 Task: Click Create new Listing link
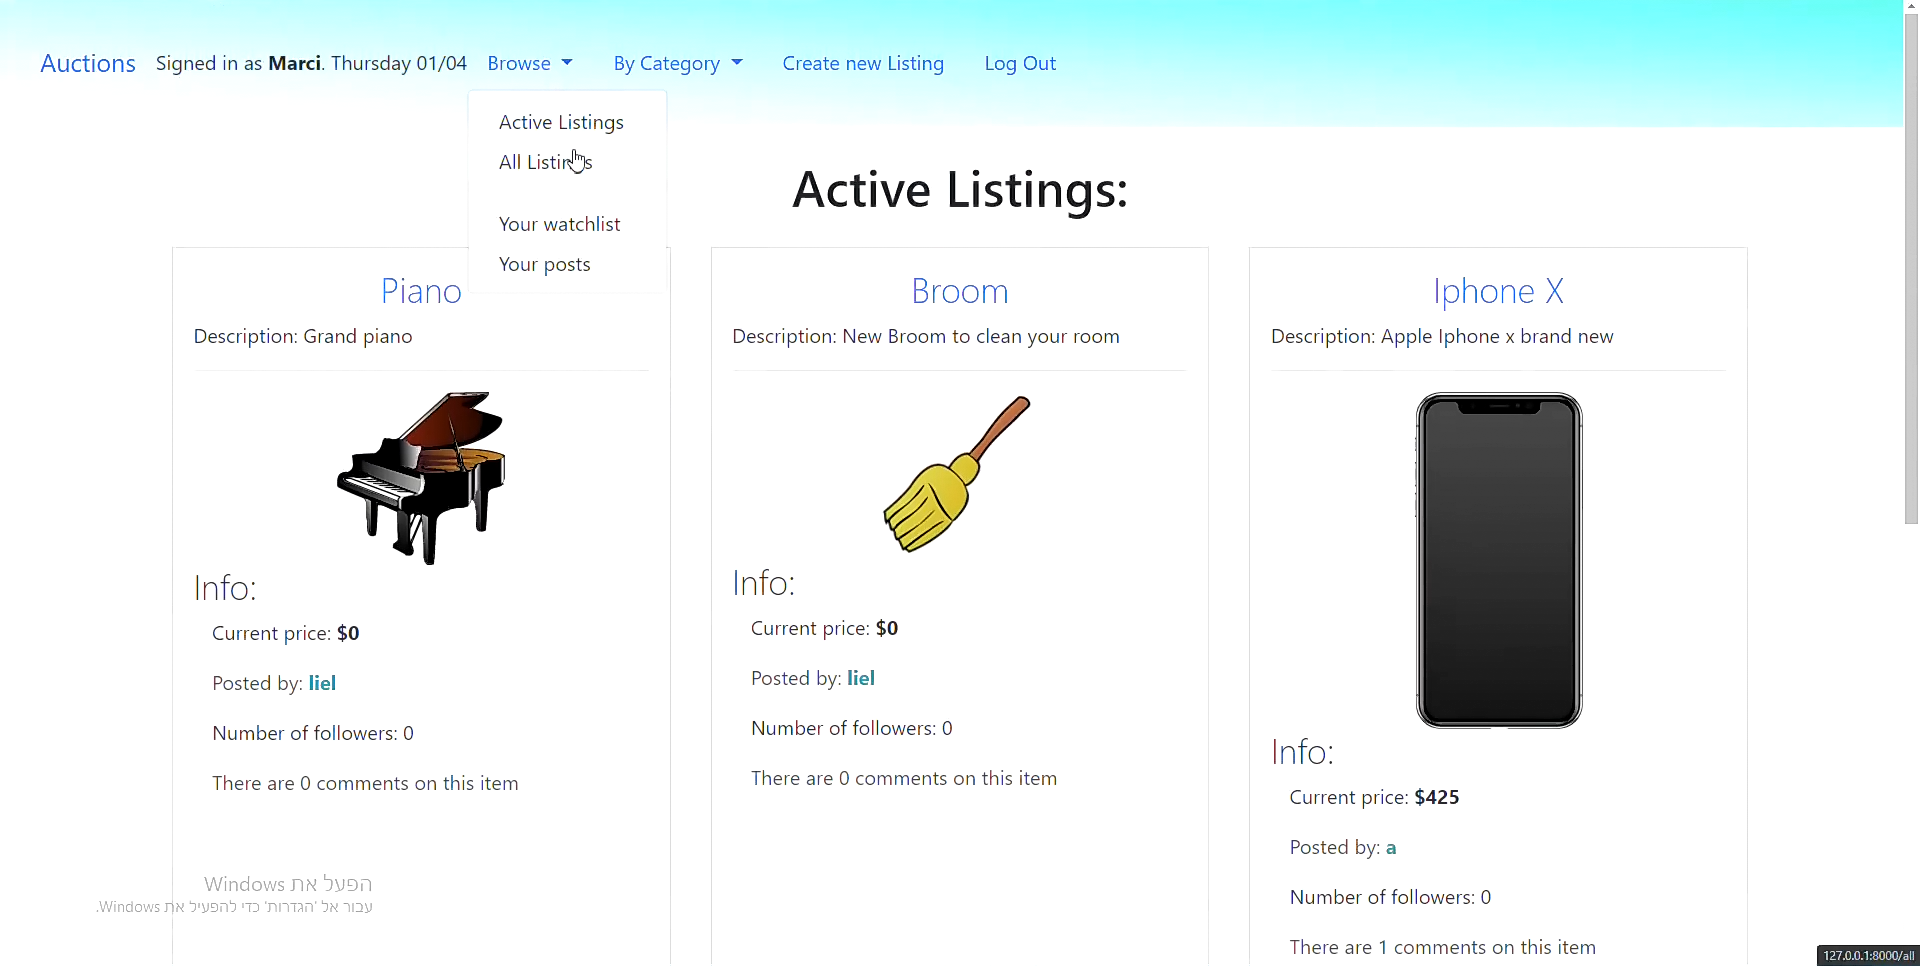click(862, 64)
